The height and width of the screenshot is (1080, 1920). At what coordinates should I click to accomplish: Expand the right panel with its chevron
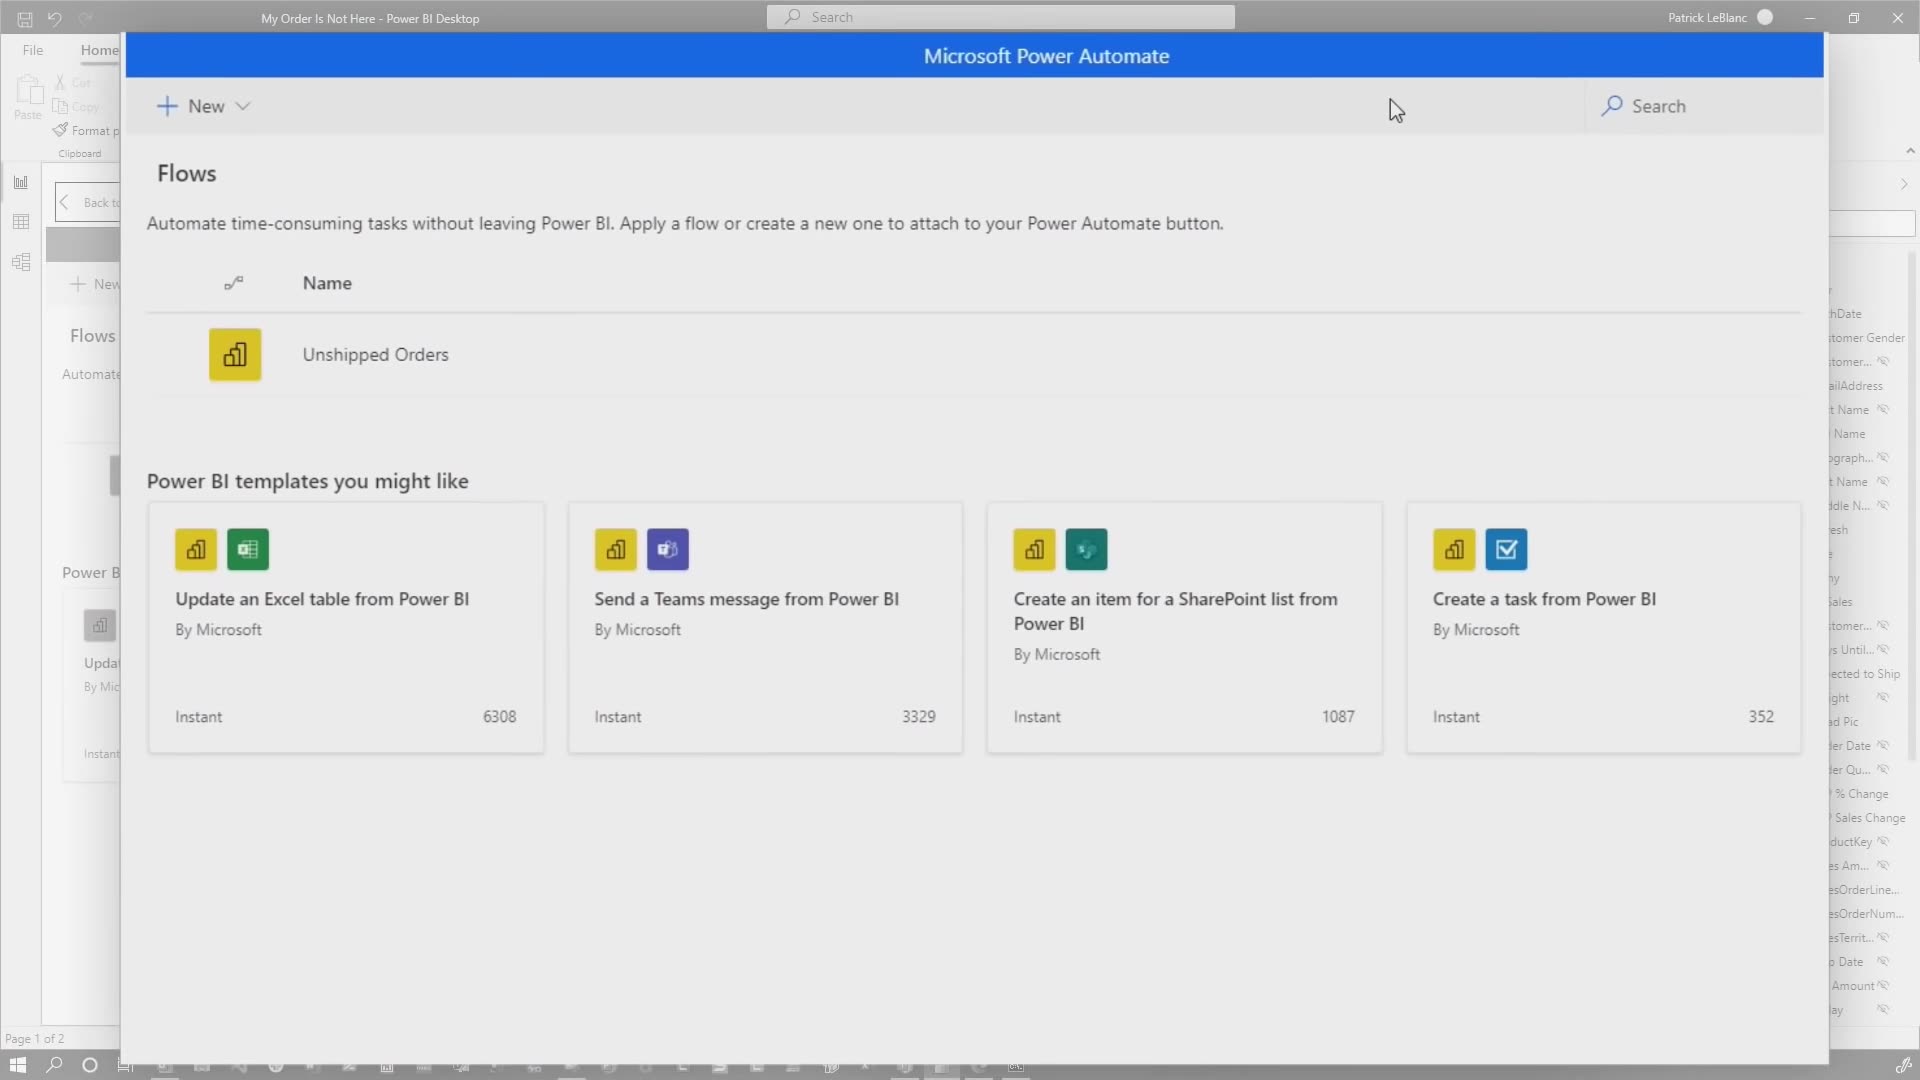1905,184
